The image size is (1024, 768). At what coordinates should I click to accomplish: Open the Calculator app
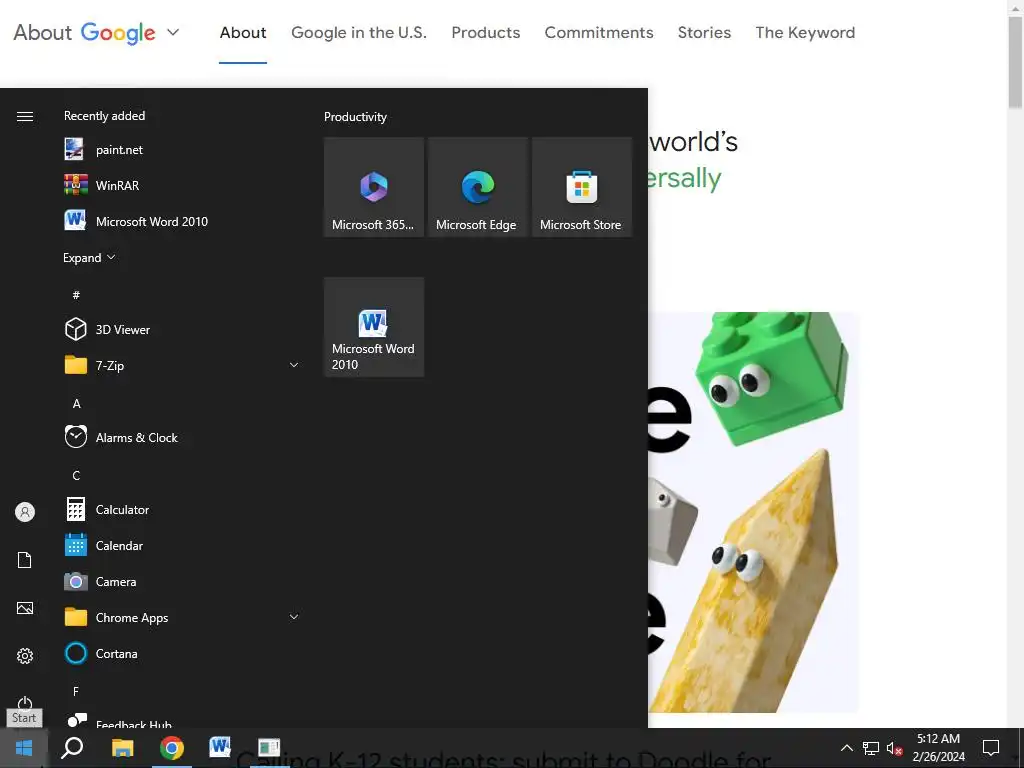coord(183,509)
